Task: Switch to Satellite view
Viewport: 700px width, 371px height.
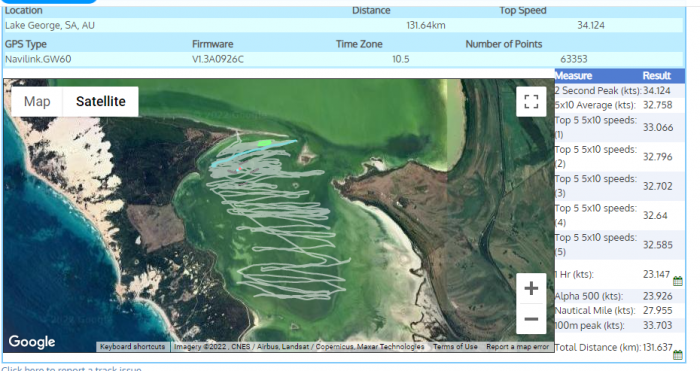Action: click(x=100, y=102)
